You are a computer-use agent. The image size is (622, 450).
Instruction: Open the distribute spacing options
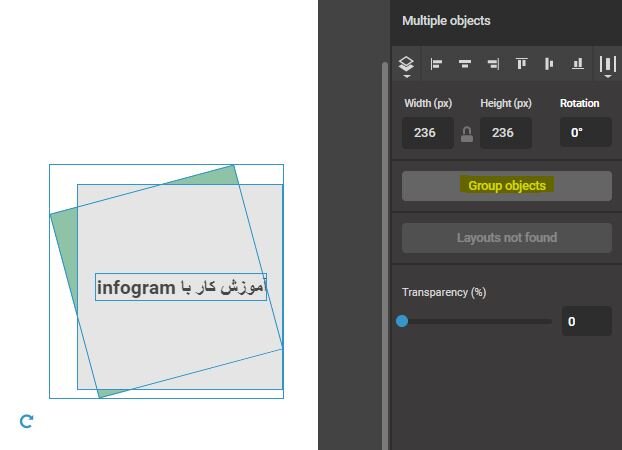[x=608, y=65]
